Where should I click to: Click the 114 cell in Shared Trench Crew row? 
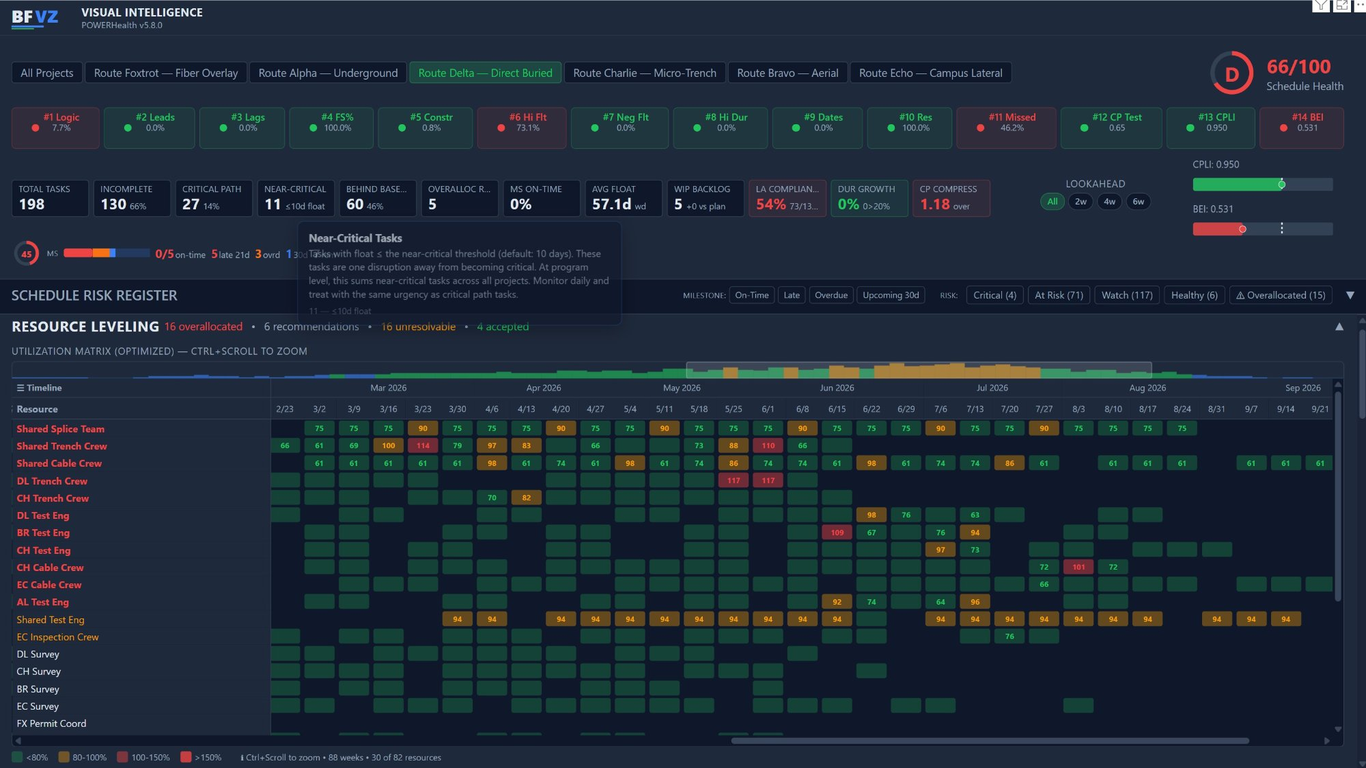(423, 446)
